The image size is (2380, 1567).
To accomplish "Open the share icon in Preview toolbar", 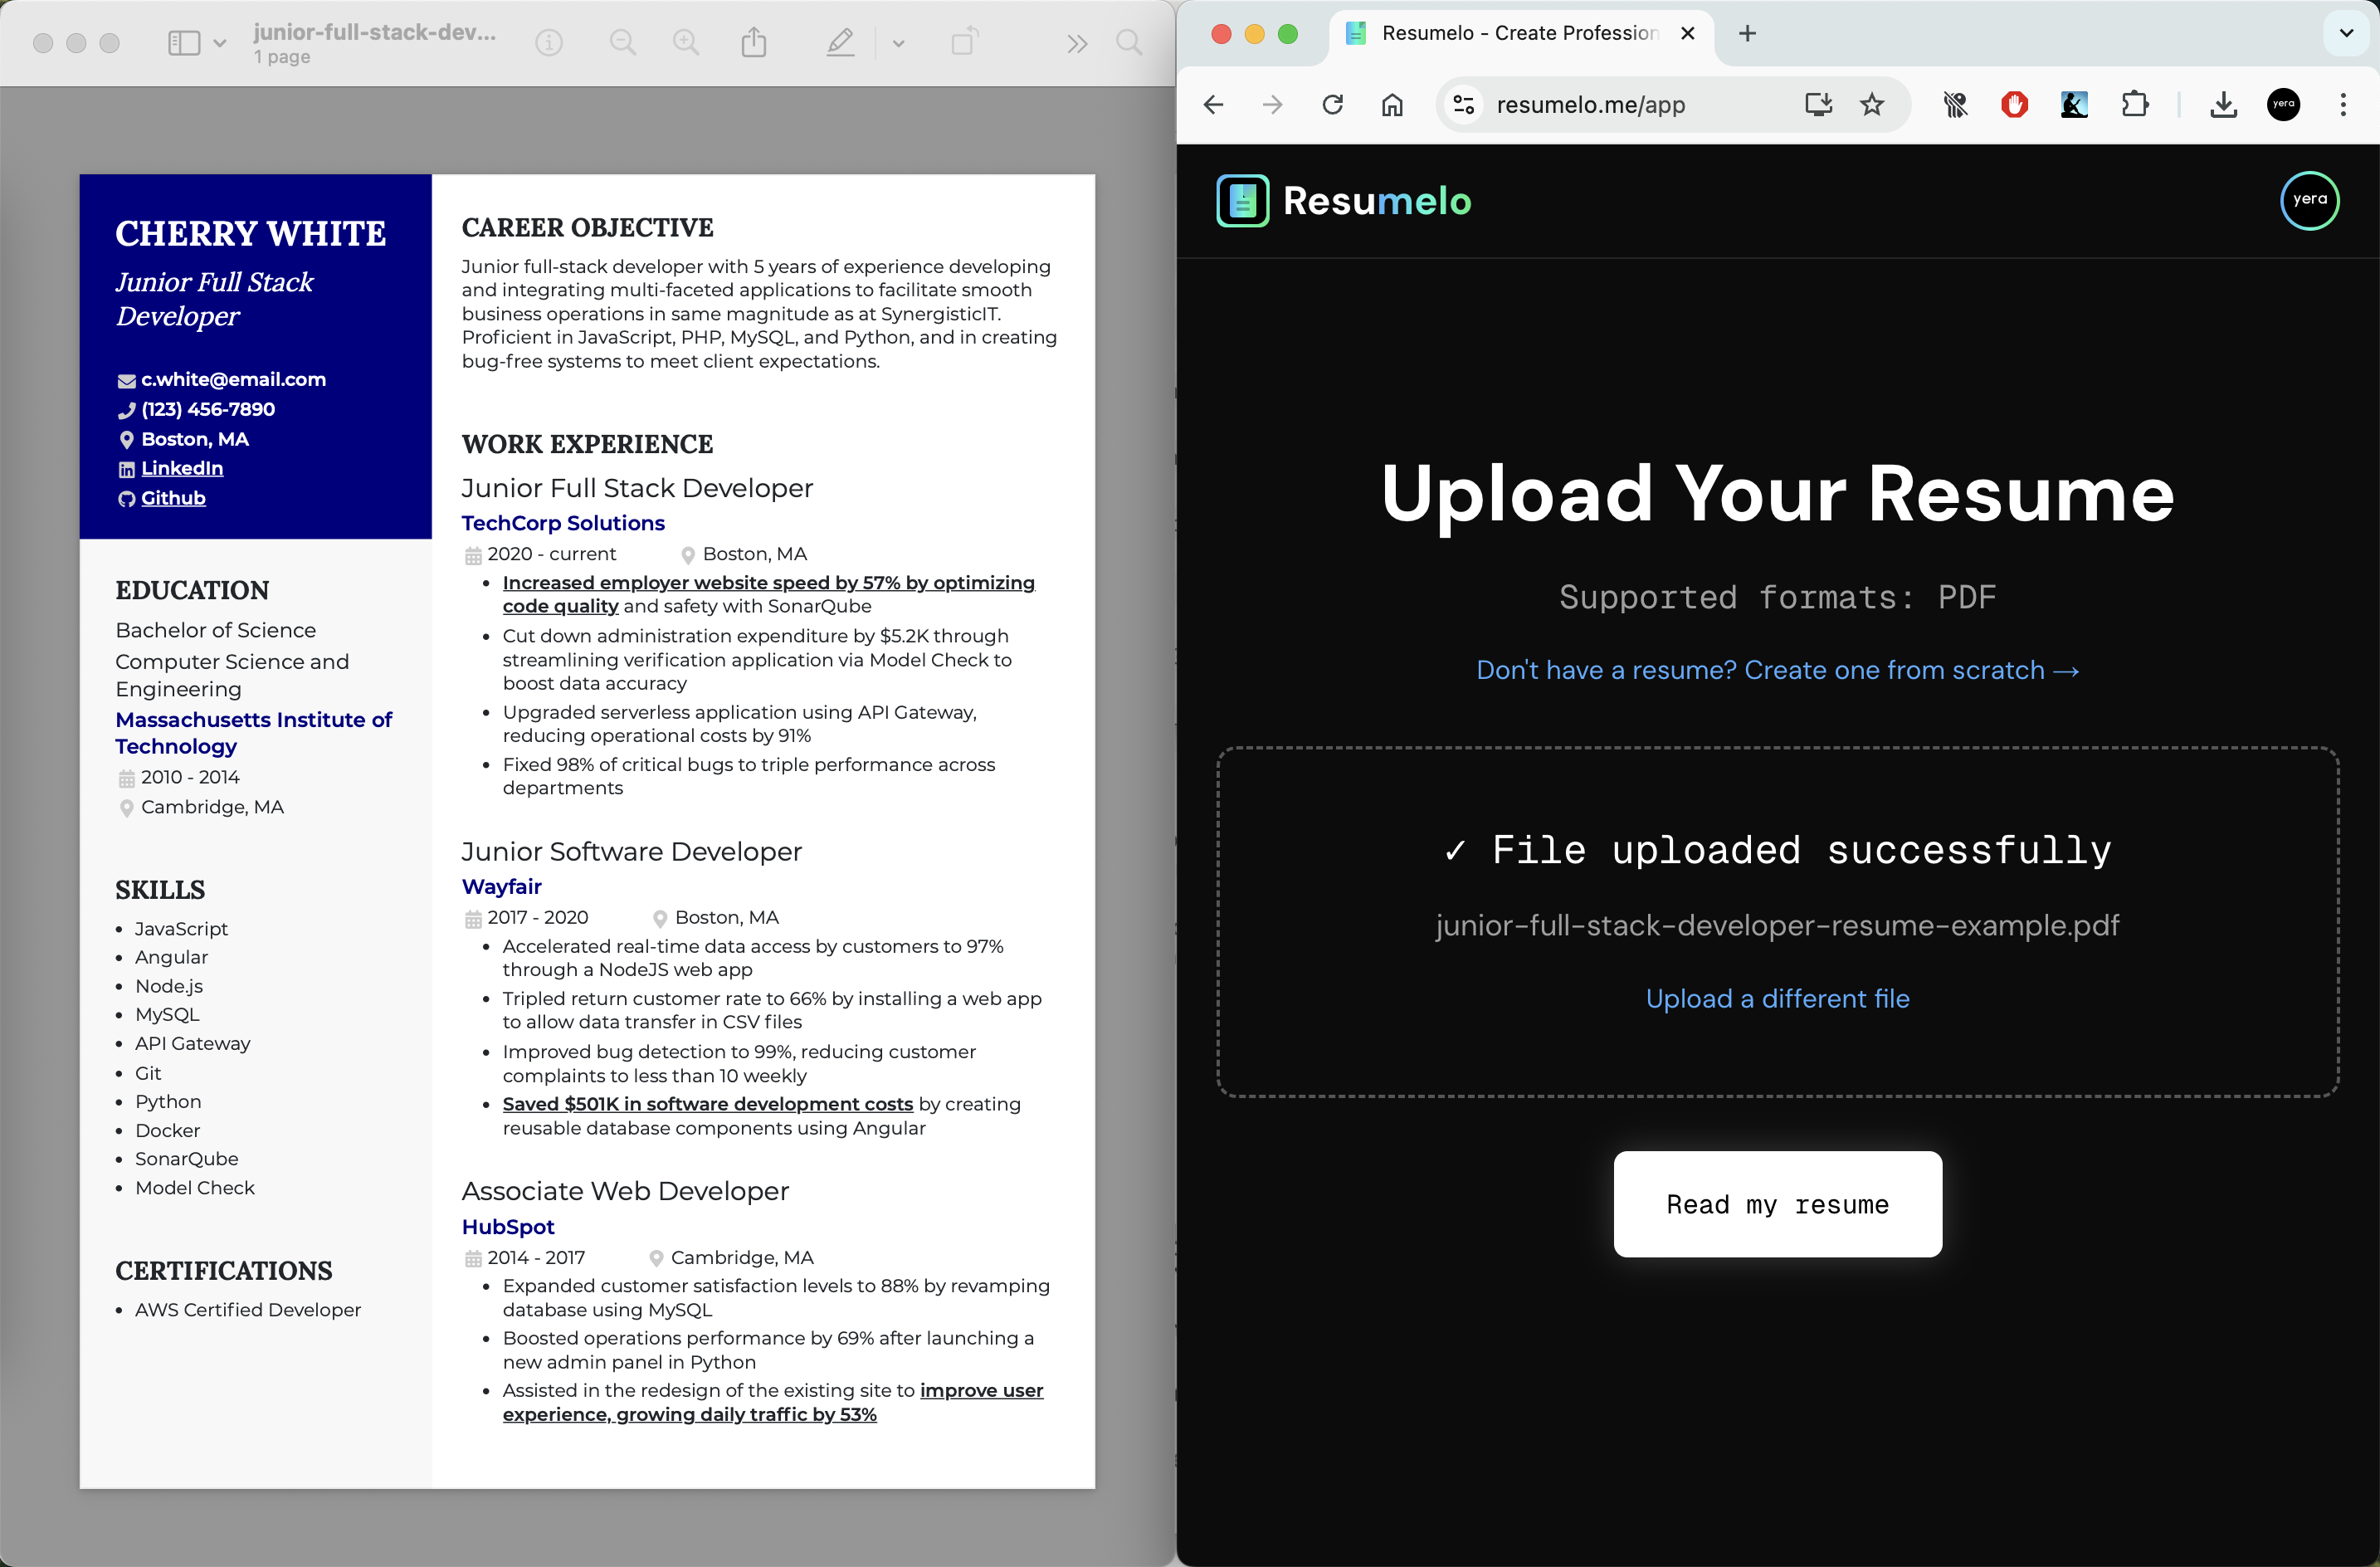I will point(754,43).
